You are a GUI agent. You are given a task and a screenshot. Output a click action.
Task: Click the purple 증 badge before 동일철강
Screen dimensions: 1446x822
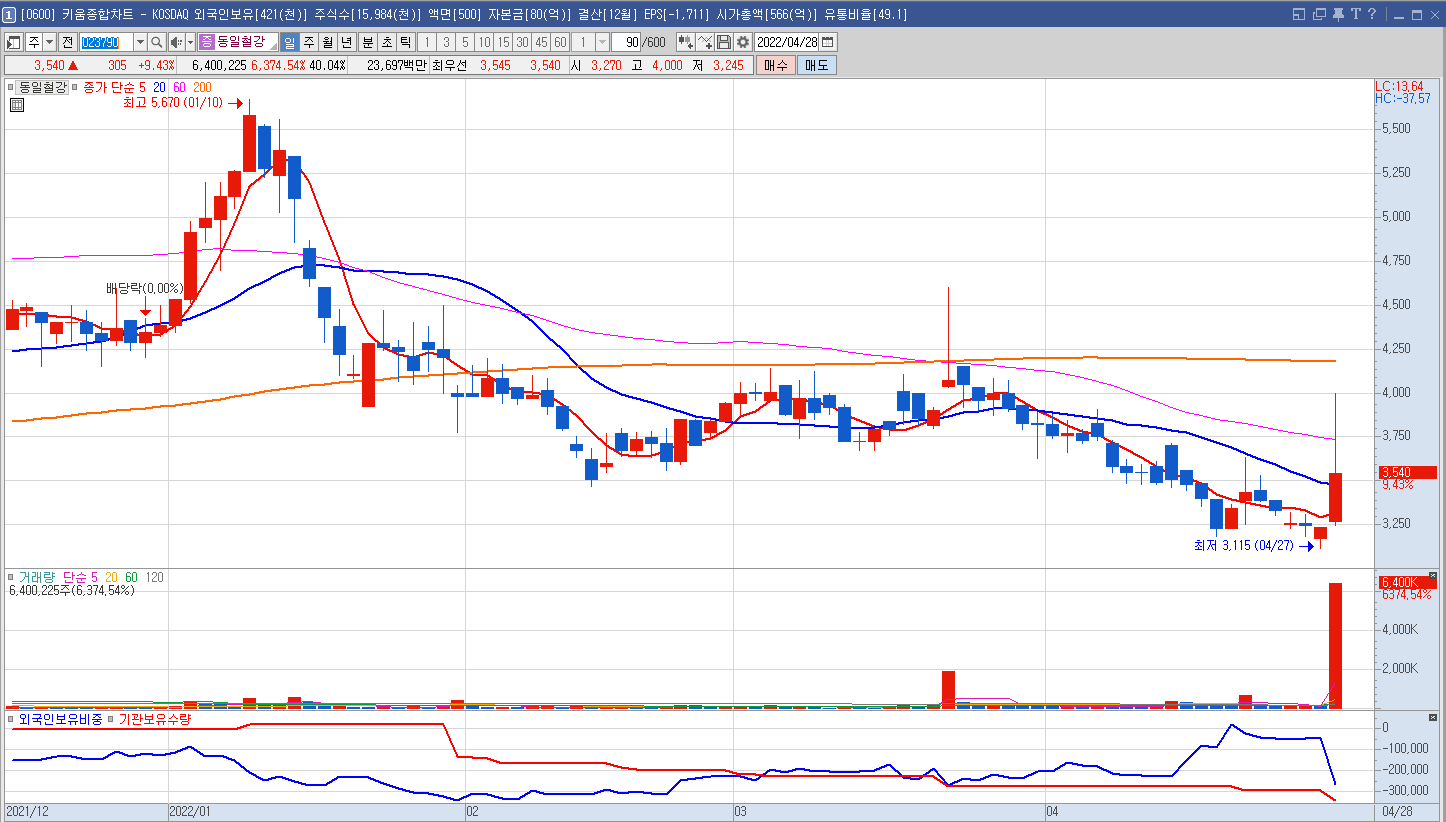[x=206, y=42]
